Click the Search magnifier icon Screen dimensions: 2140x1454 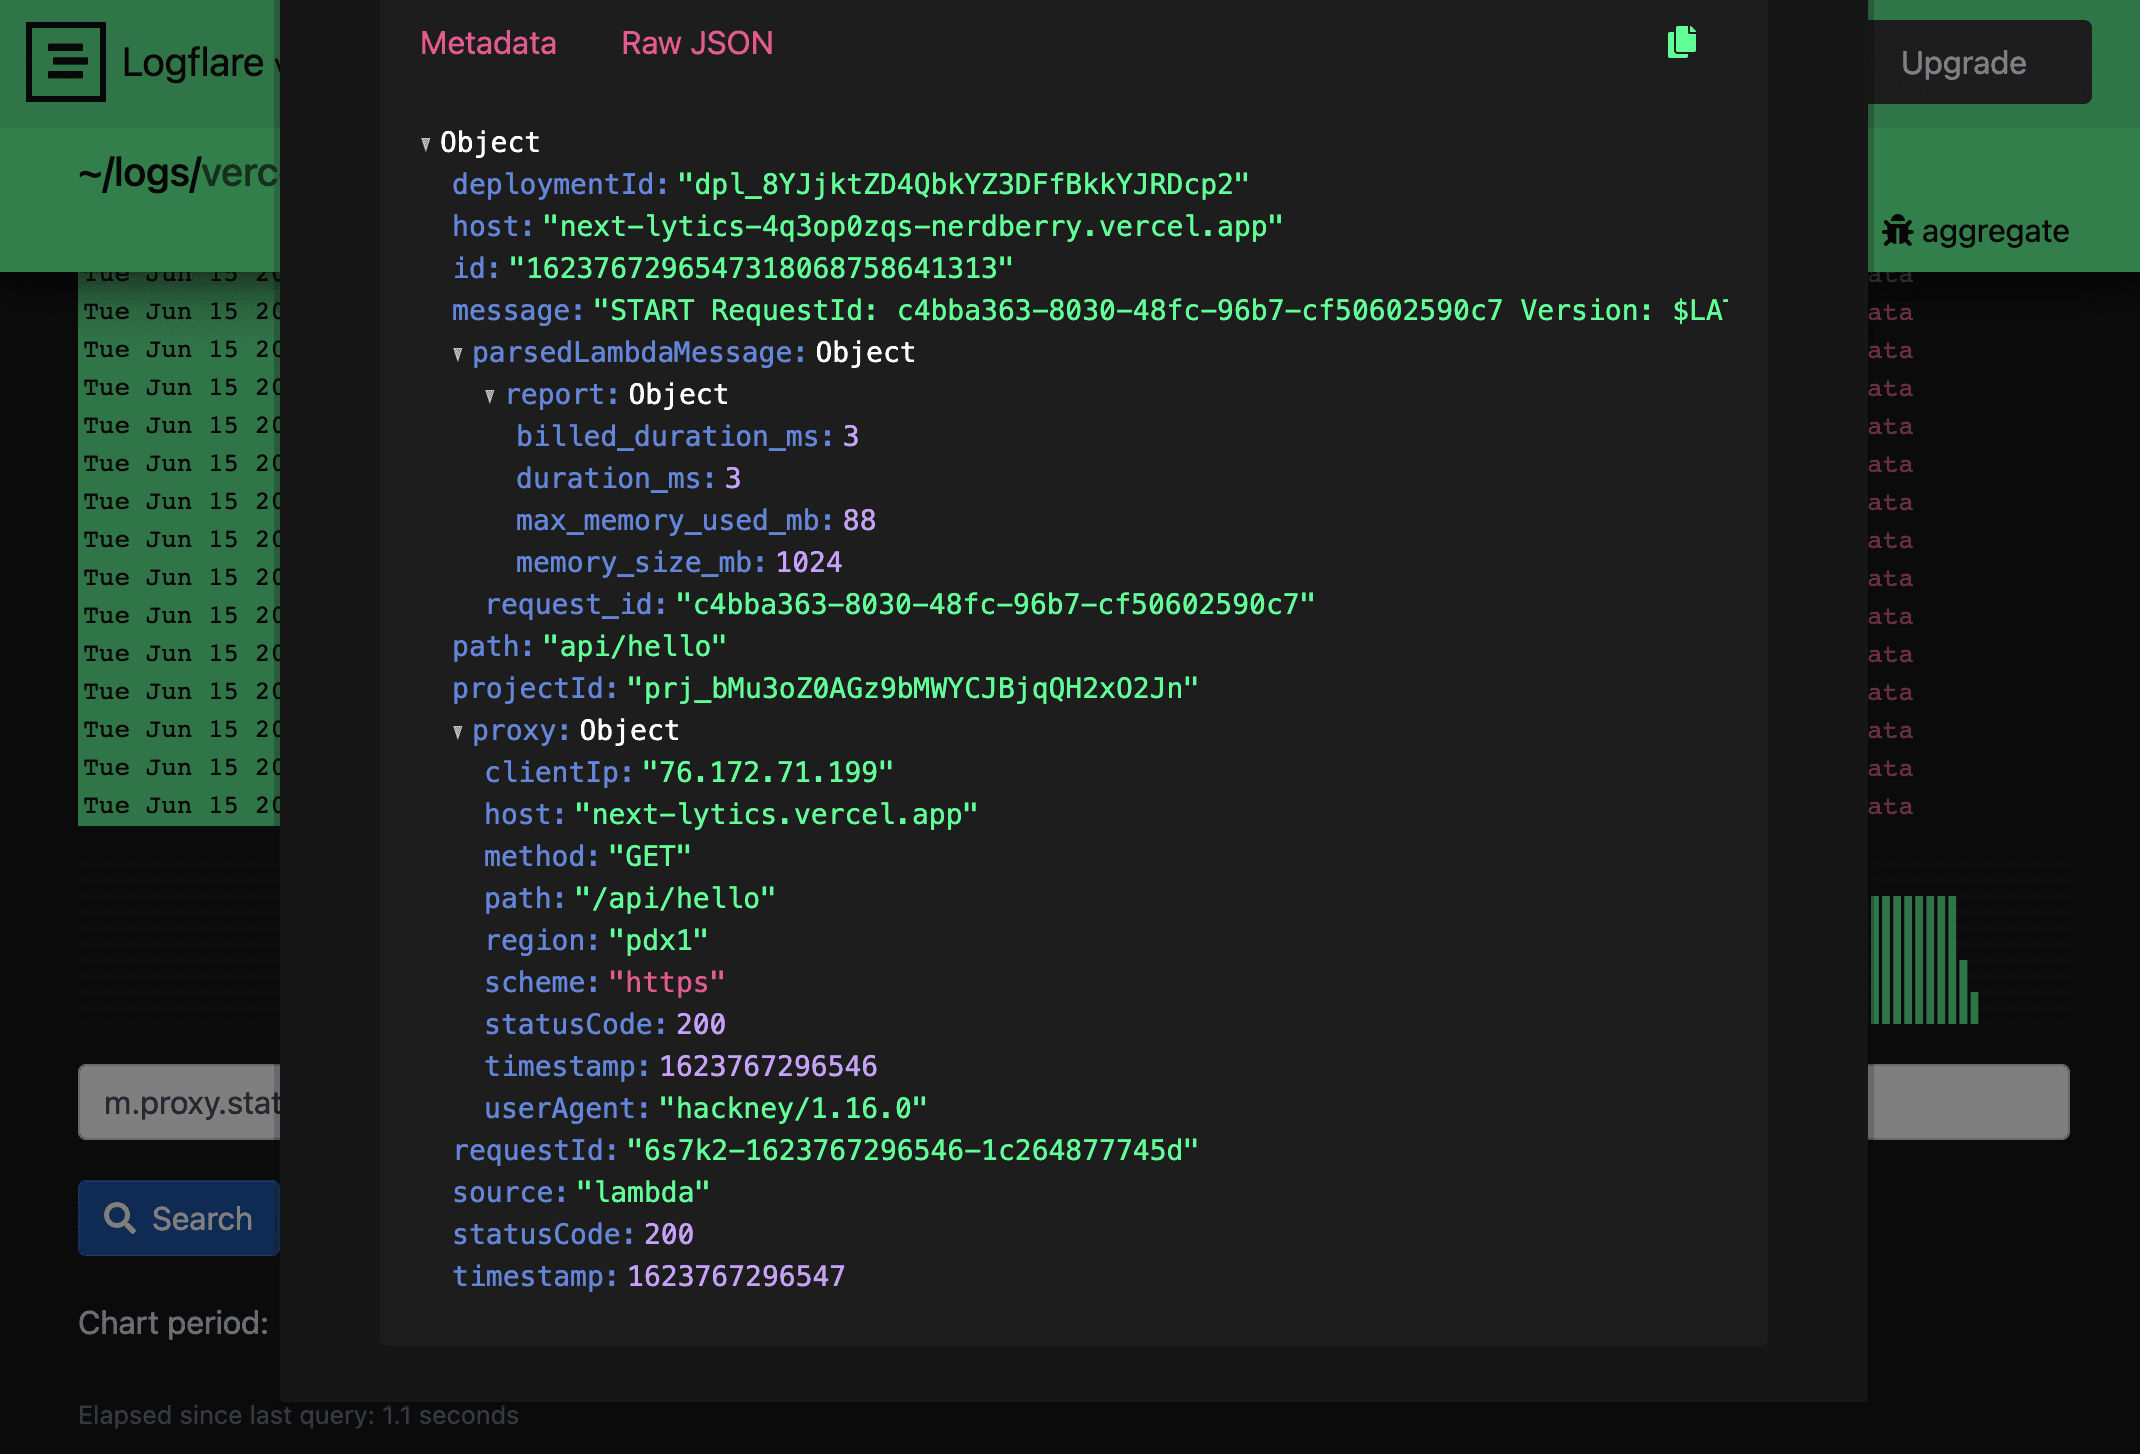click(x=120, y=1218)
